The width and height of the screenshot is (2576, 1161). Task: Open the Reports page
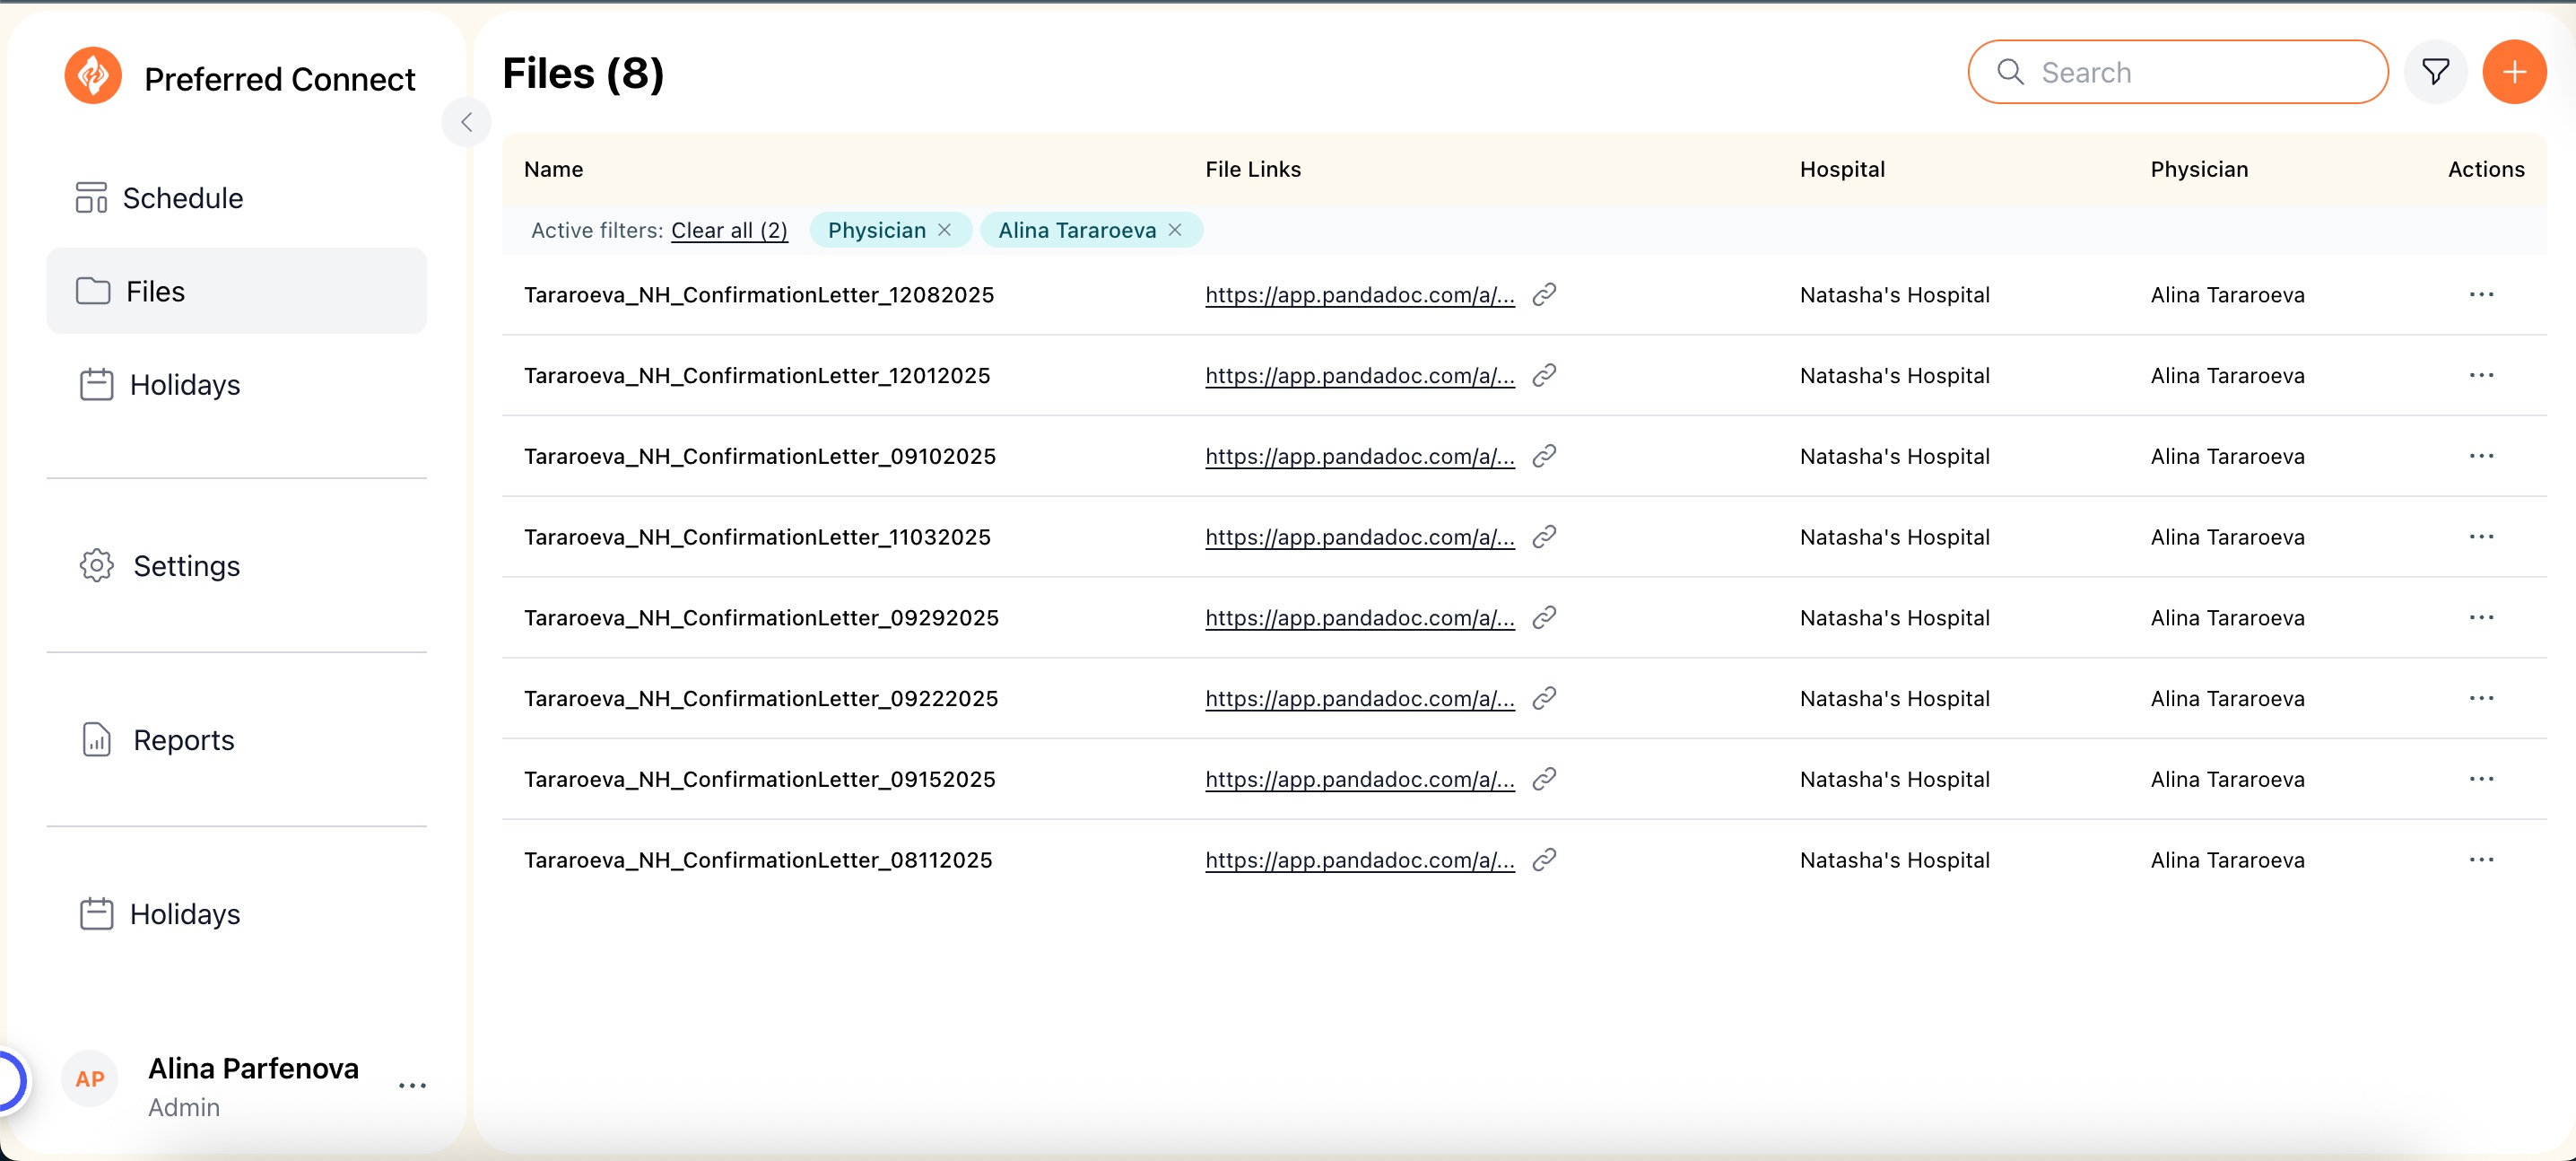click(x=236, y=739)
